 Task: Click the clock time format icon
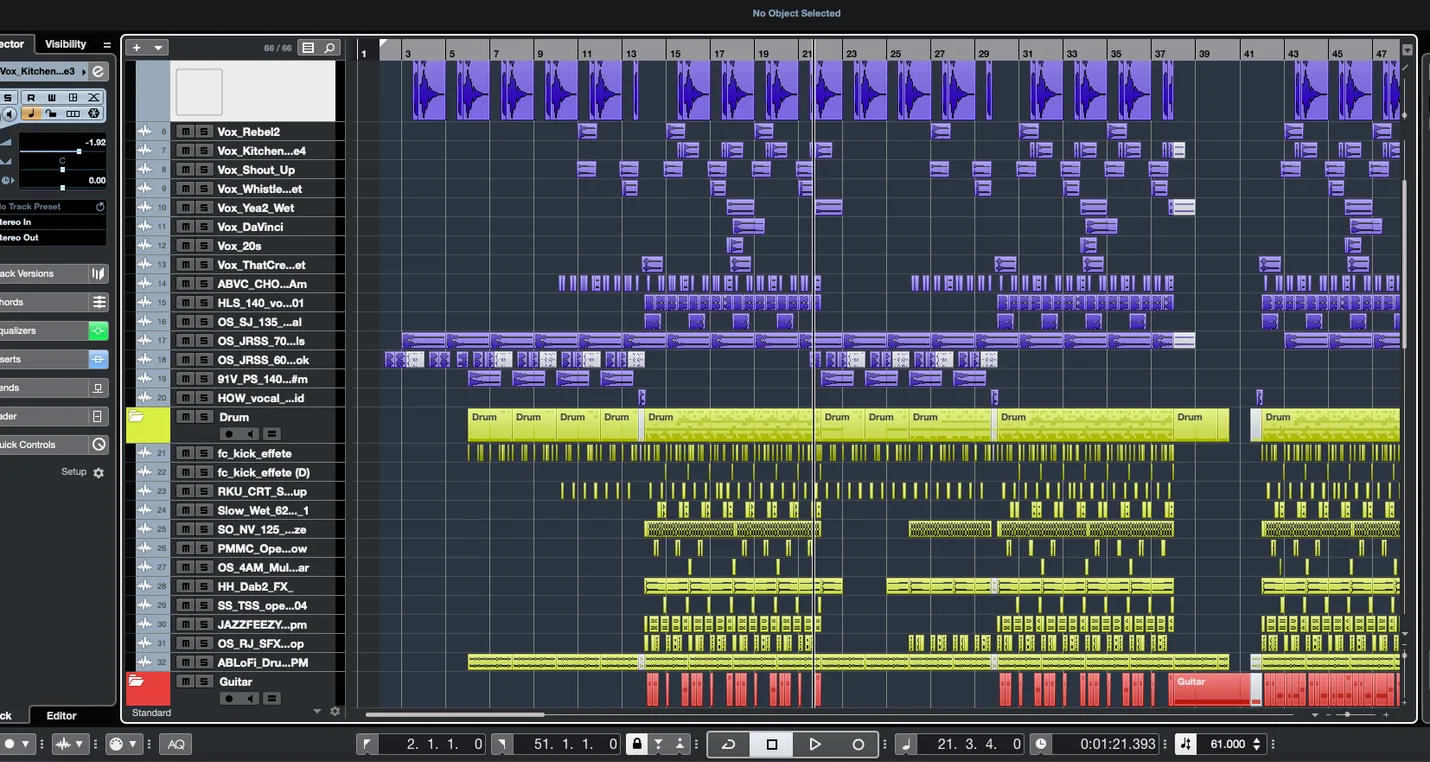[x=1040, y=744]
